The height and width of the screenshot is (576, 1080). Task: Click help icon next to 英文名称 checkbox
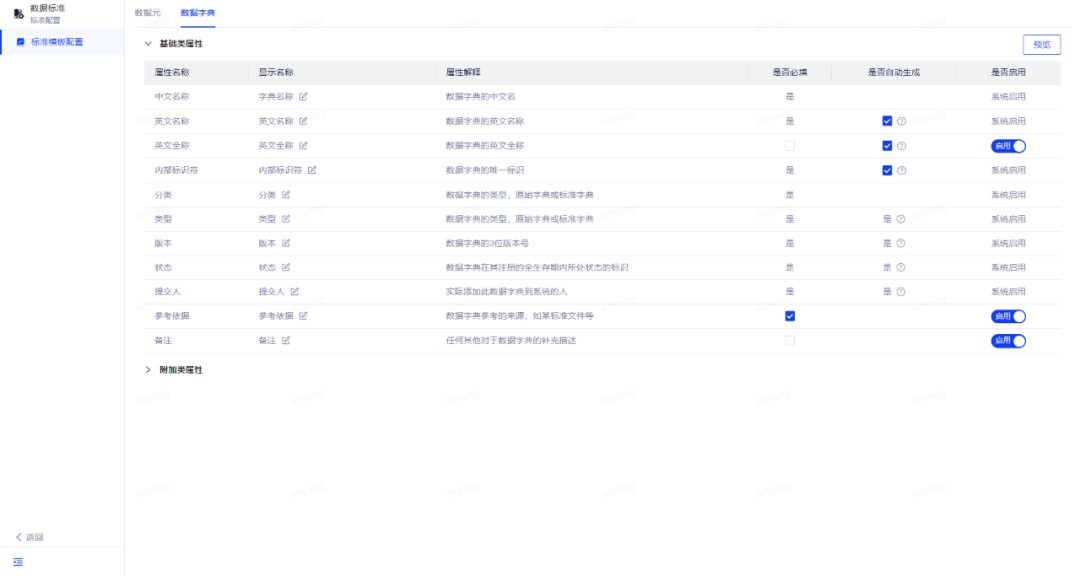[901, 121]
